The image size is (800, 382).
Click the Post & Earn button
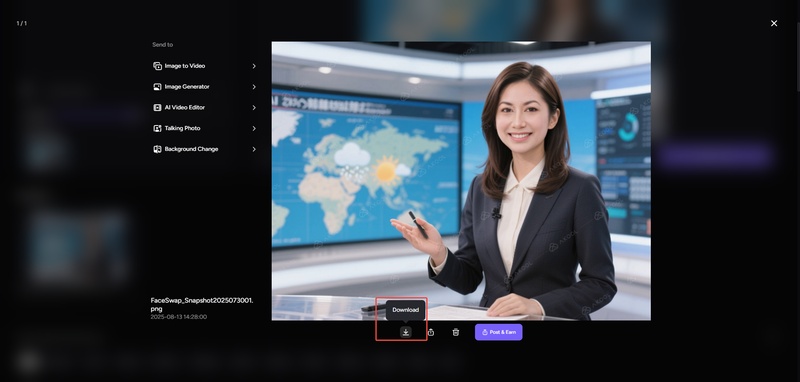(x=498, y=332)
